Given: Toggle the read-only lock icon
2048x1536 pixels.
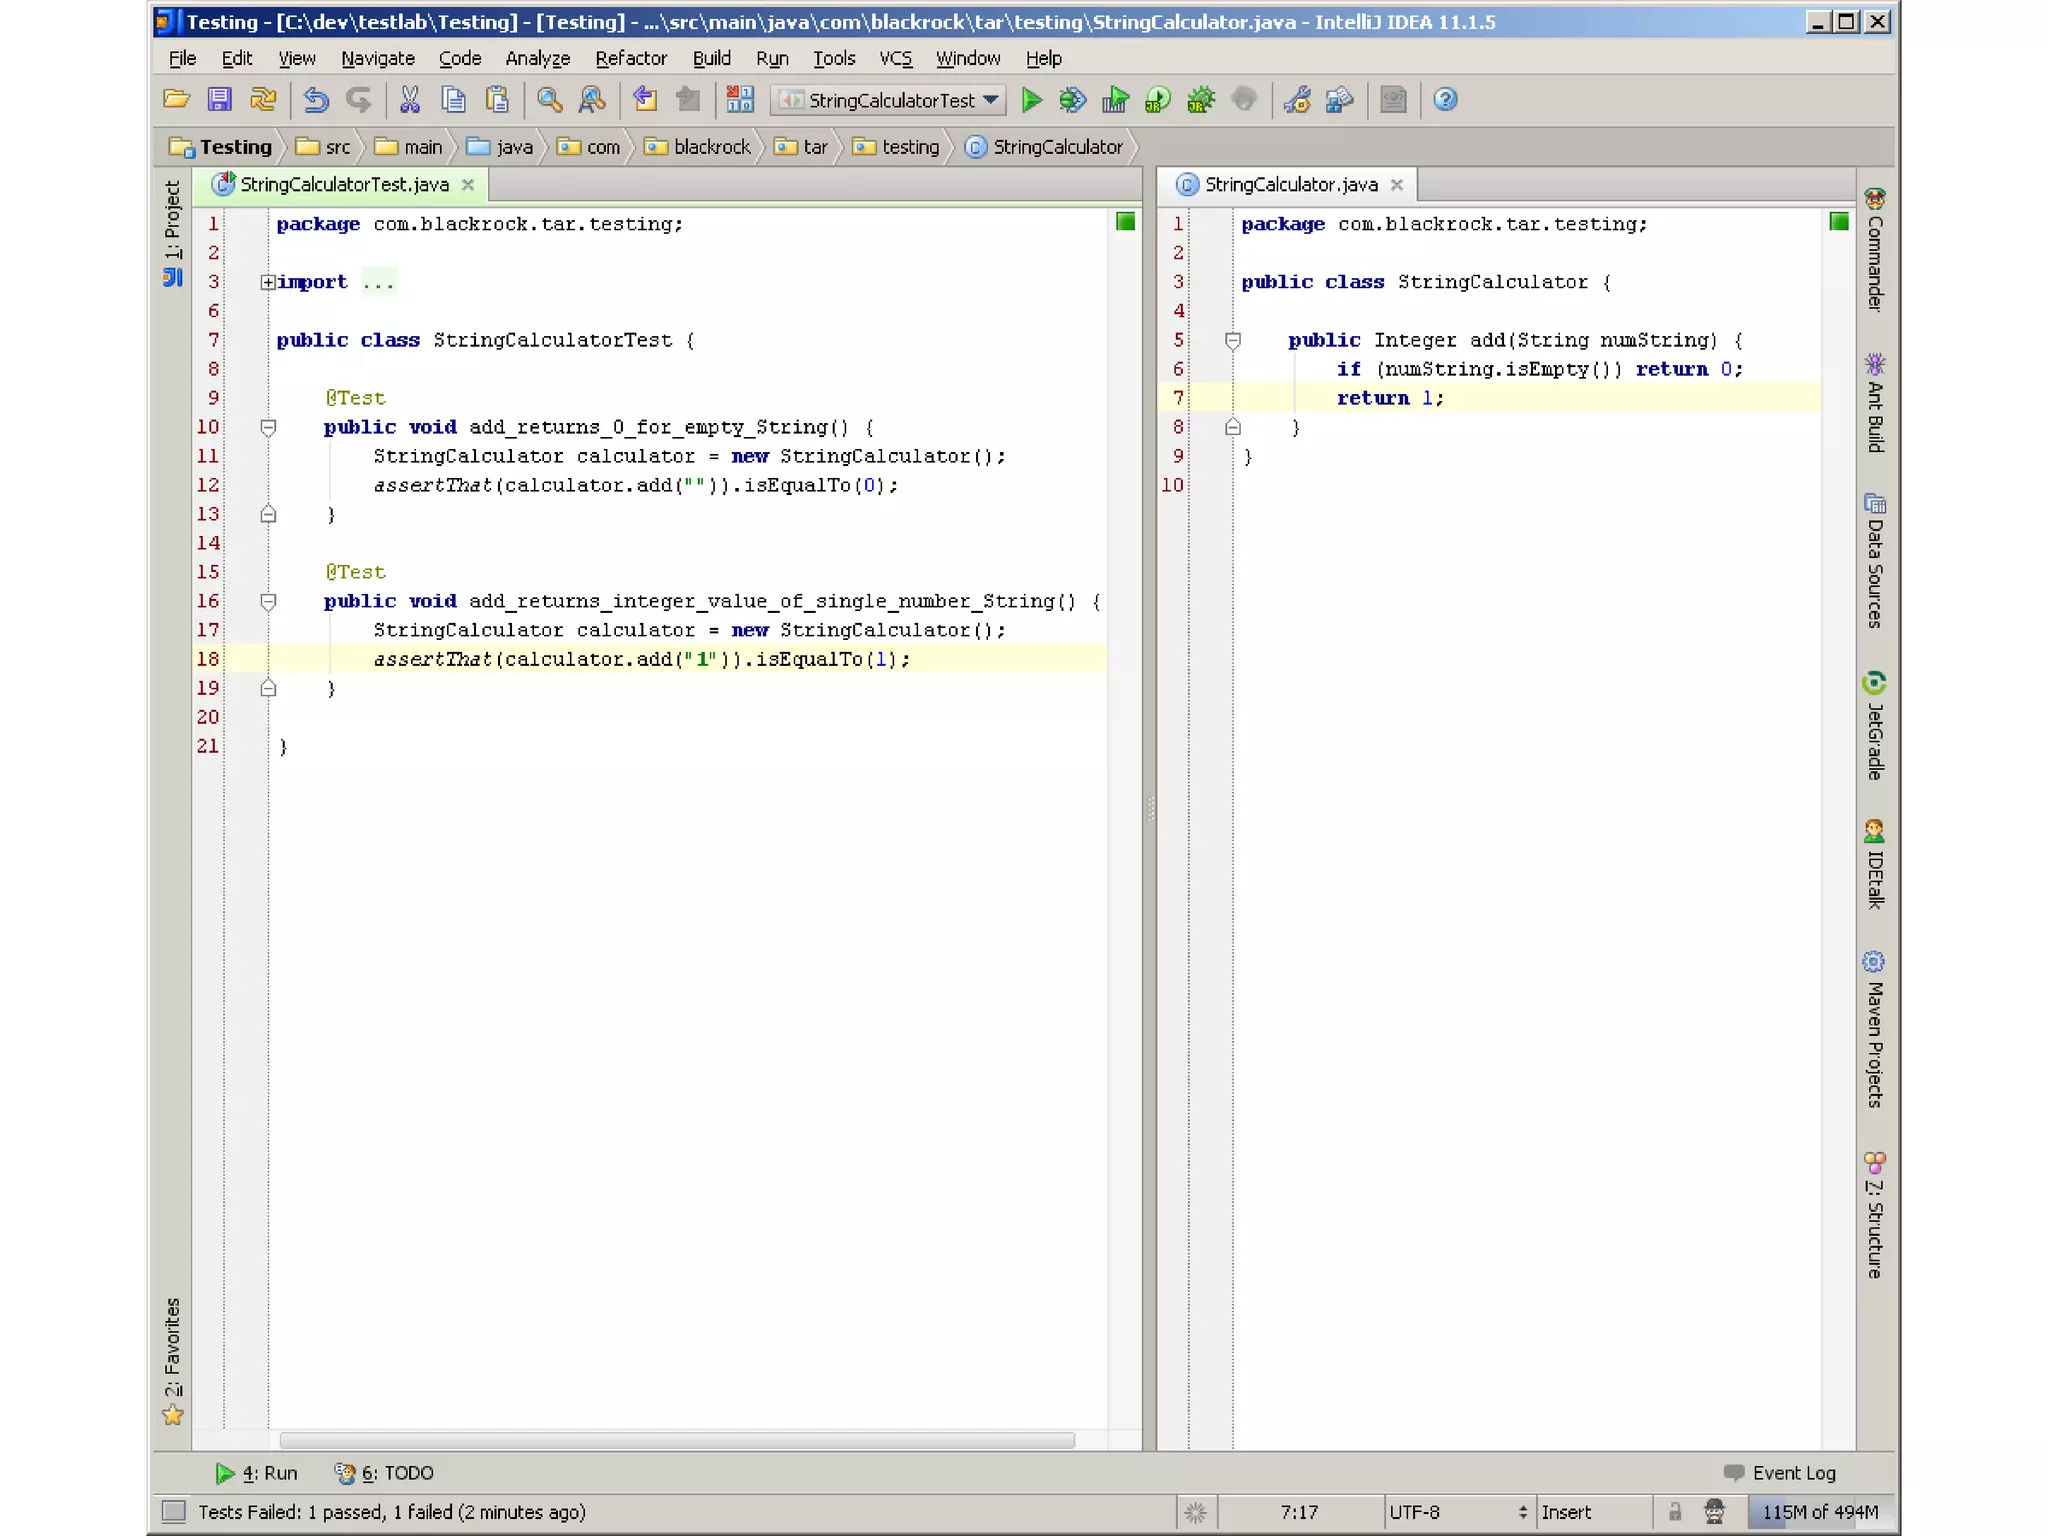Looking at the screenshot, I should click(1675, 1511).
